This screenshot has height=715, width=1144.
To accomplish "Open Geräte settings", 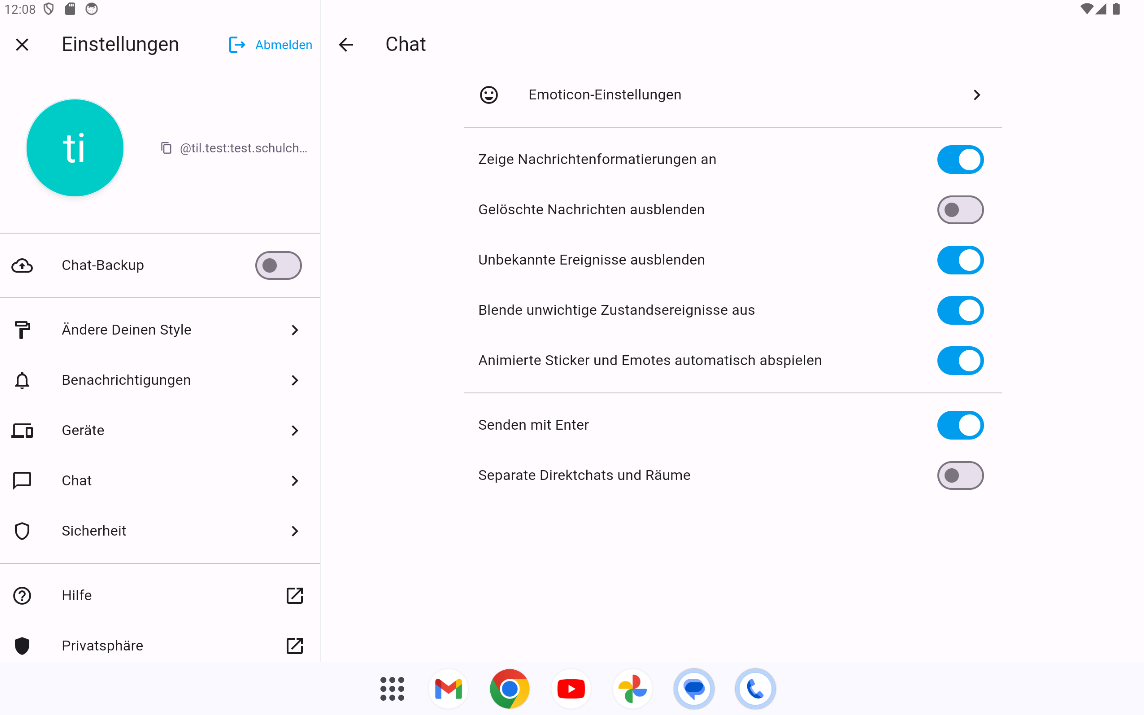I will 160,430.
